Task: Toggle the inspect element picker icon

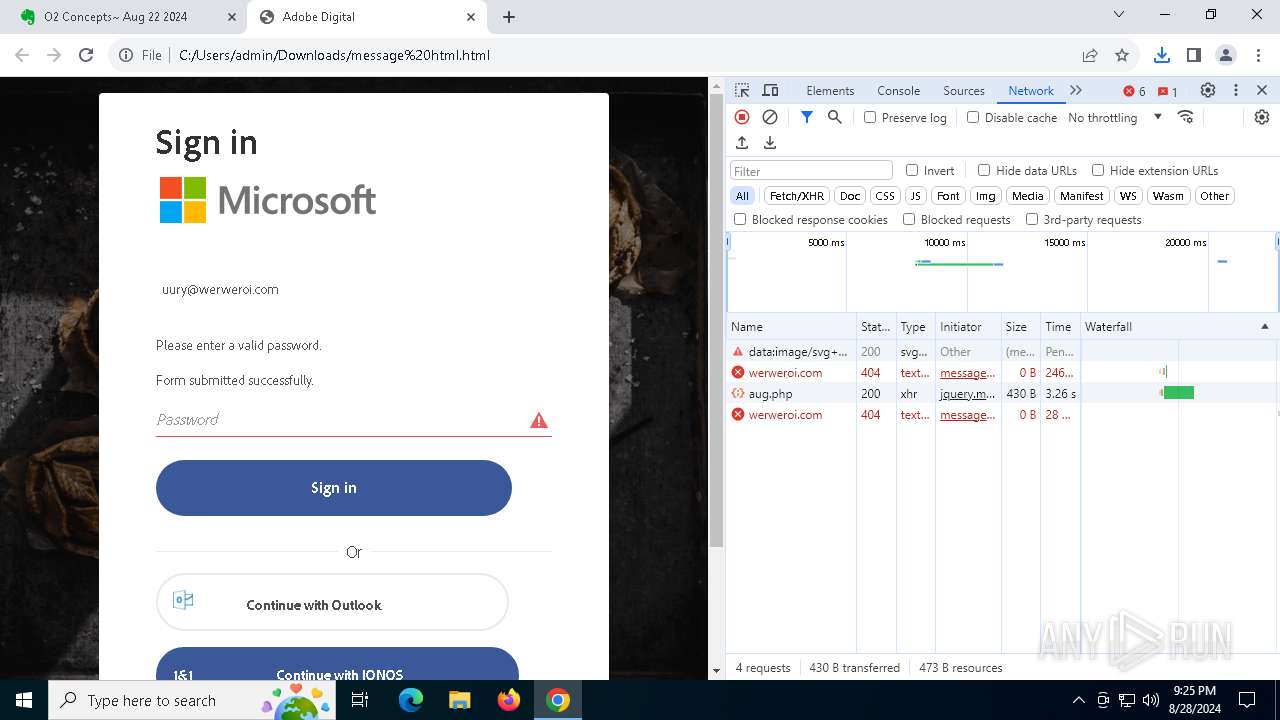Action: [x=742, y=90]
